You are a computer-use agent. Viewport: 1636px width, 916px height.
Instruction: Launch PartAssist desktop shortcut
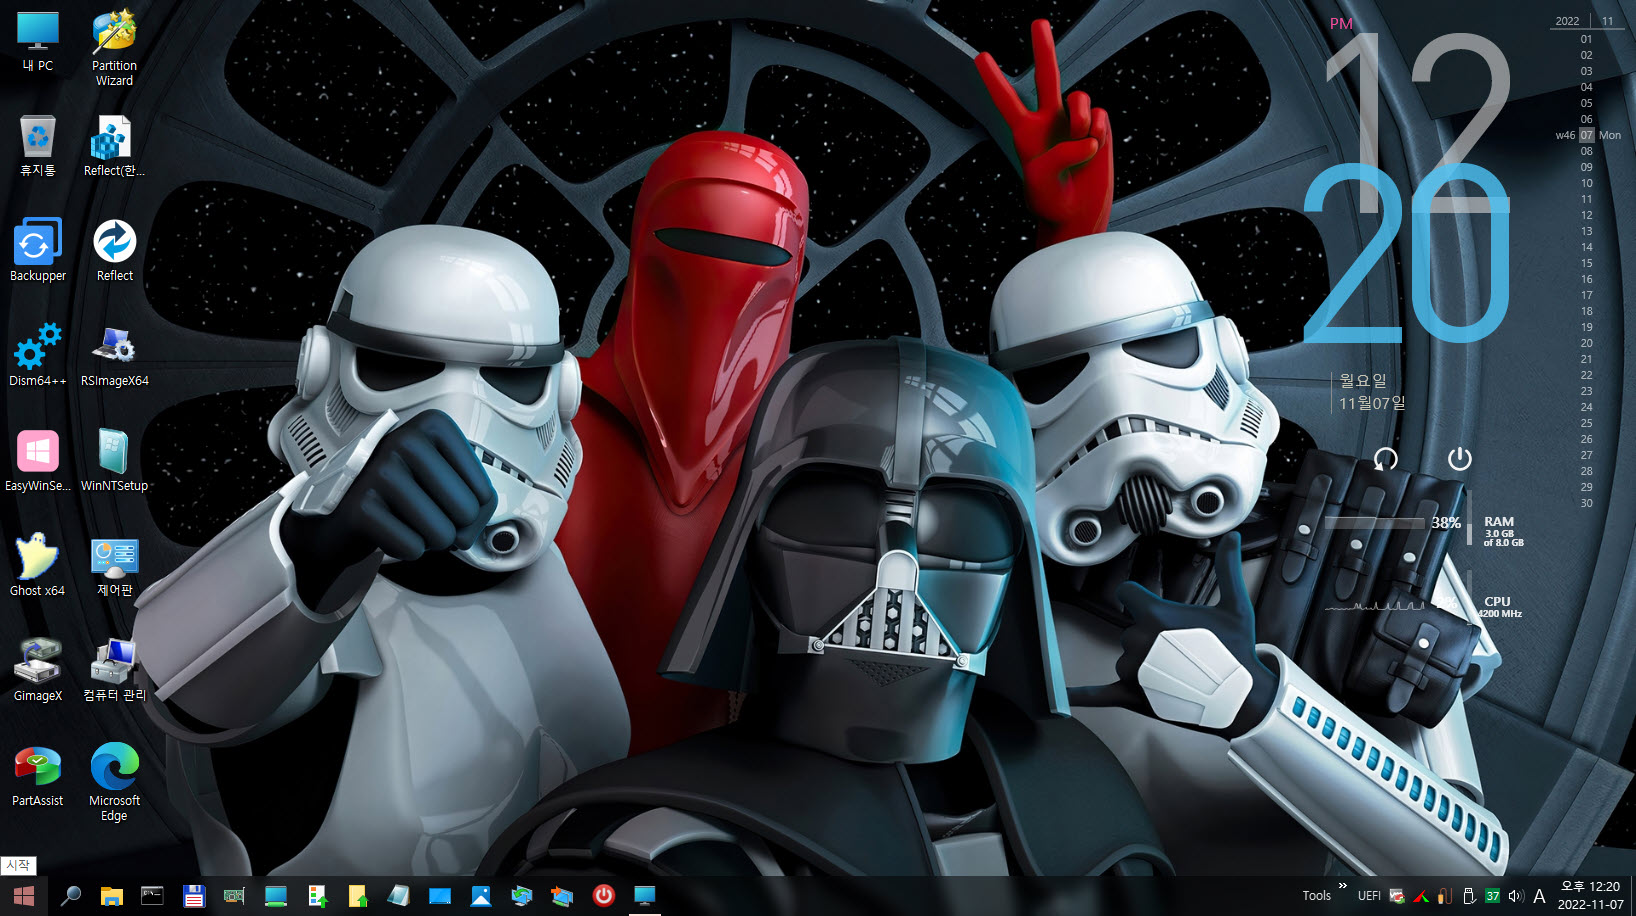(38, 776)
